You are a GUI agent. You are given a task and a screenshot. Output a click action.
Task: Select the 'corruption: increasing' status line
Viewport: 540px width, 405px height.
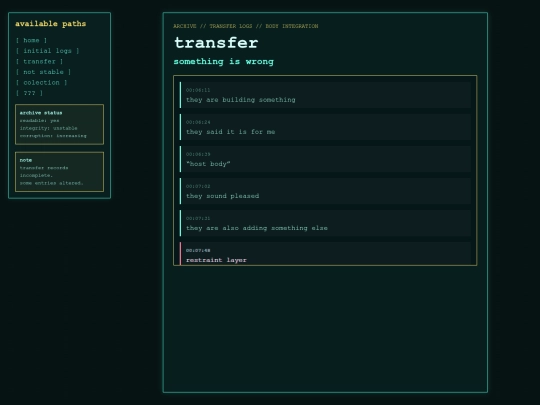click(x=53, y=136)
